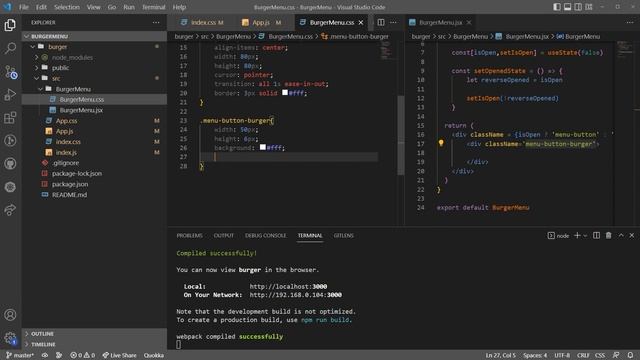Expand the public folder
Image resolution: width=640 pixels, height=360 pixels.
(37, 68)
